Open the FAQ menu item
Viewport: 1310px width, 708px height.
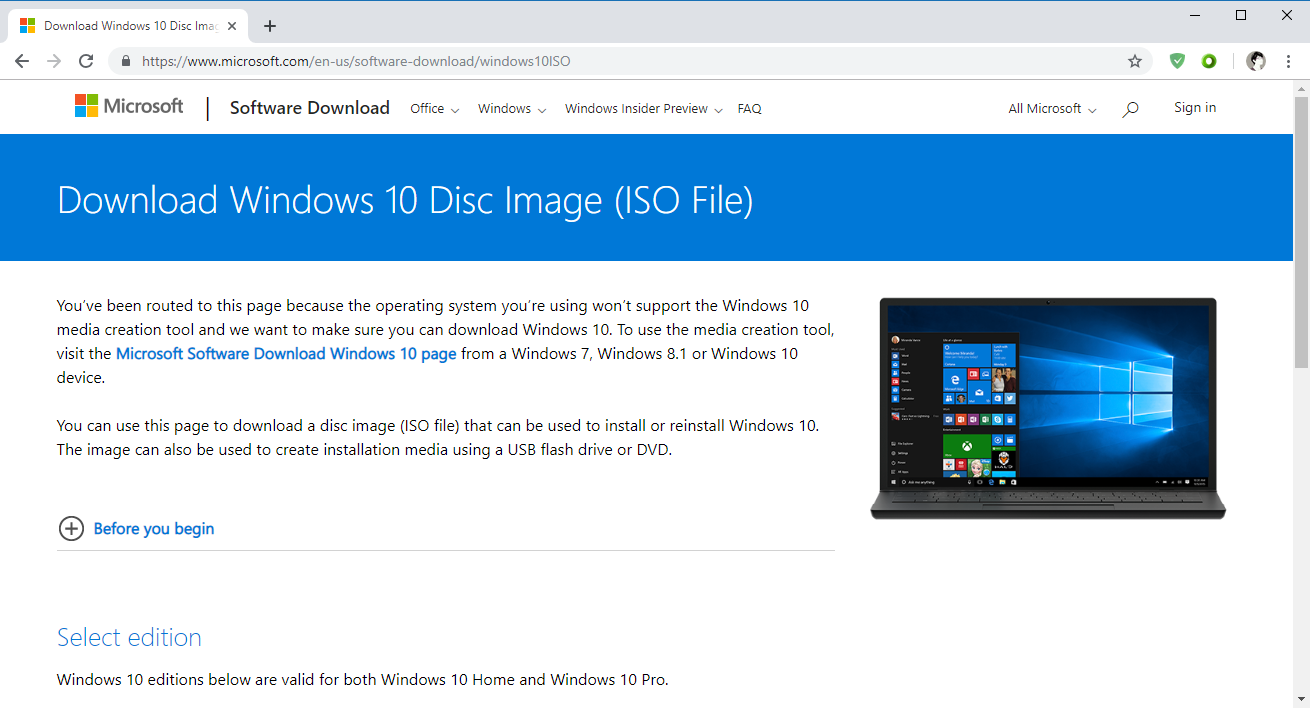pos(749,109)
